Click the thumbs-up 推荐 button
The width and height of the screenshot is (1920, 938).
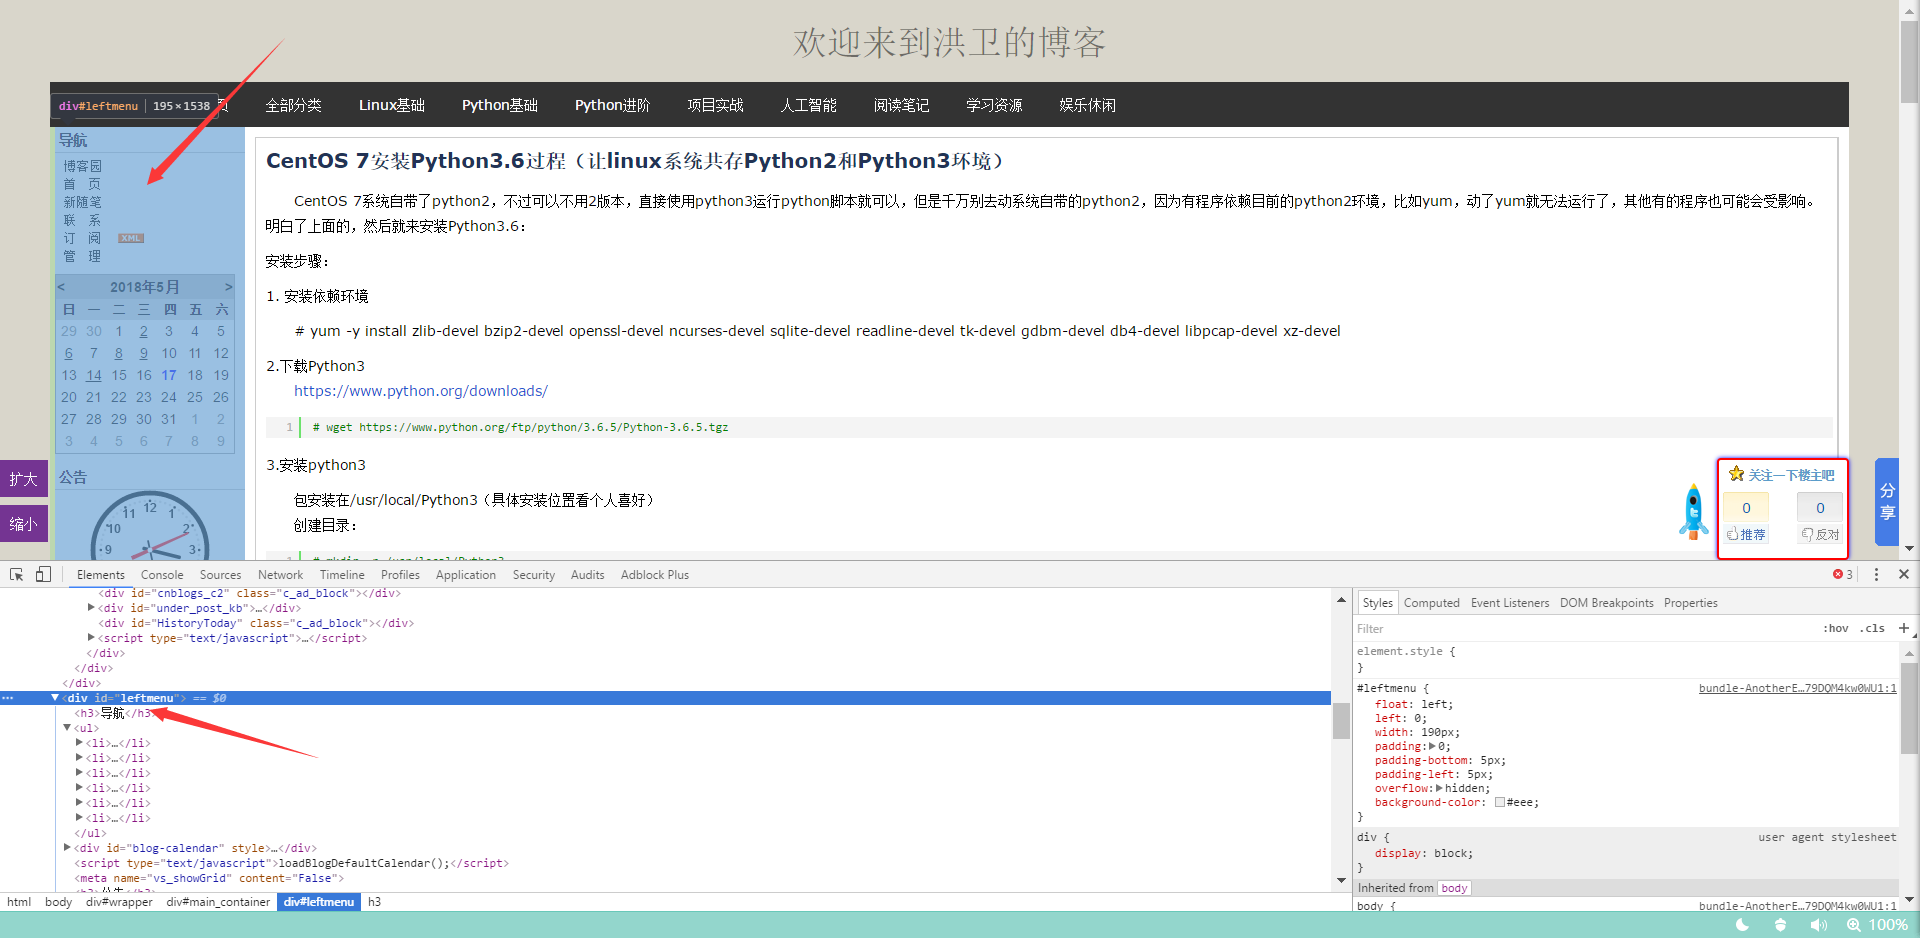point(1746,534)
